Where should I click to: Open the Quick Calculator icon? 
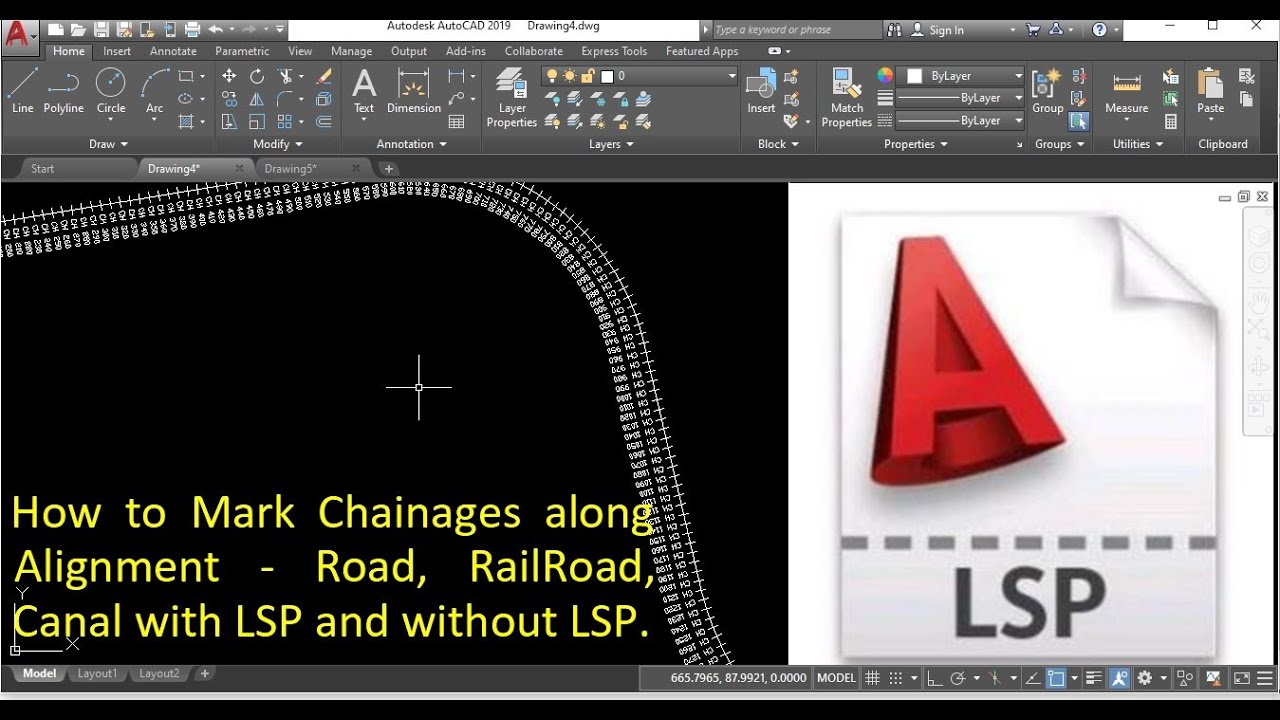[1170, 122]
